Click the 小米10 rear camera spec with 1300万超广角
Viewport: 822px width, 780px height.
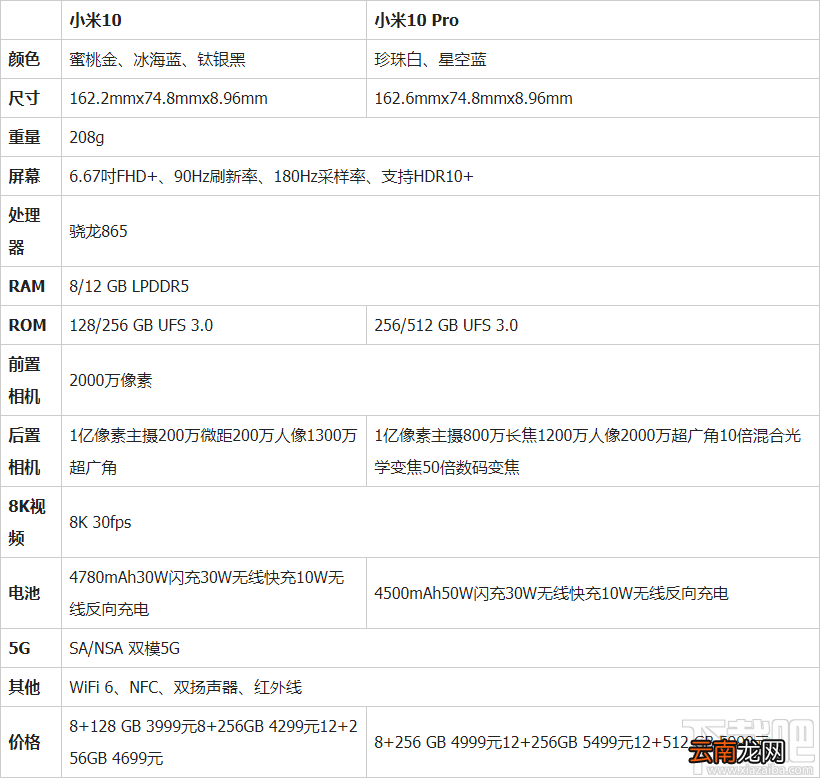click(213, 451)
